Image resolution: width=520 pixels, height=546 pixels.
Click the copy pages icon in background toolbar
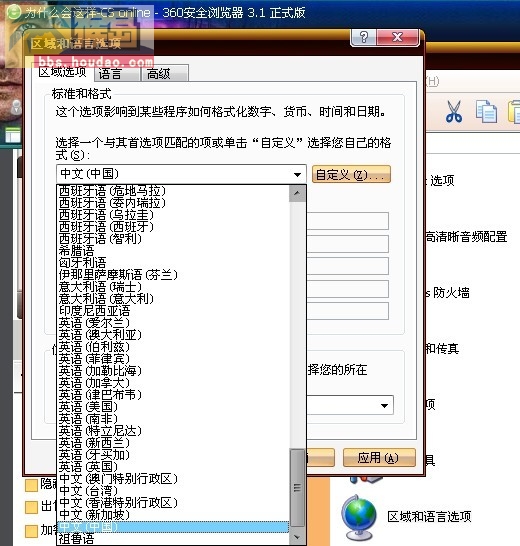click(486, 111)
